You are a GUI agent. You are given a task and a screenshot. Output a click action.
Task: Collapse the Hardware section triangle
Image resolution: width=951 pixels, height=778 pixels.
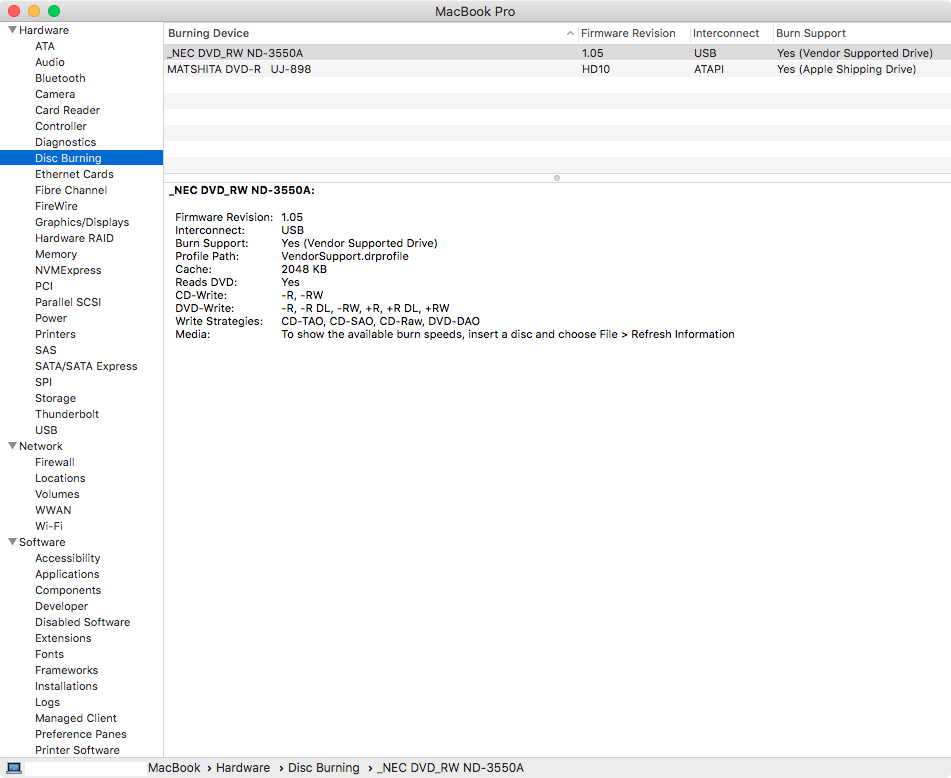coord(12,30)
